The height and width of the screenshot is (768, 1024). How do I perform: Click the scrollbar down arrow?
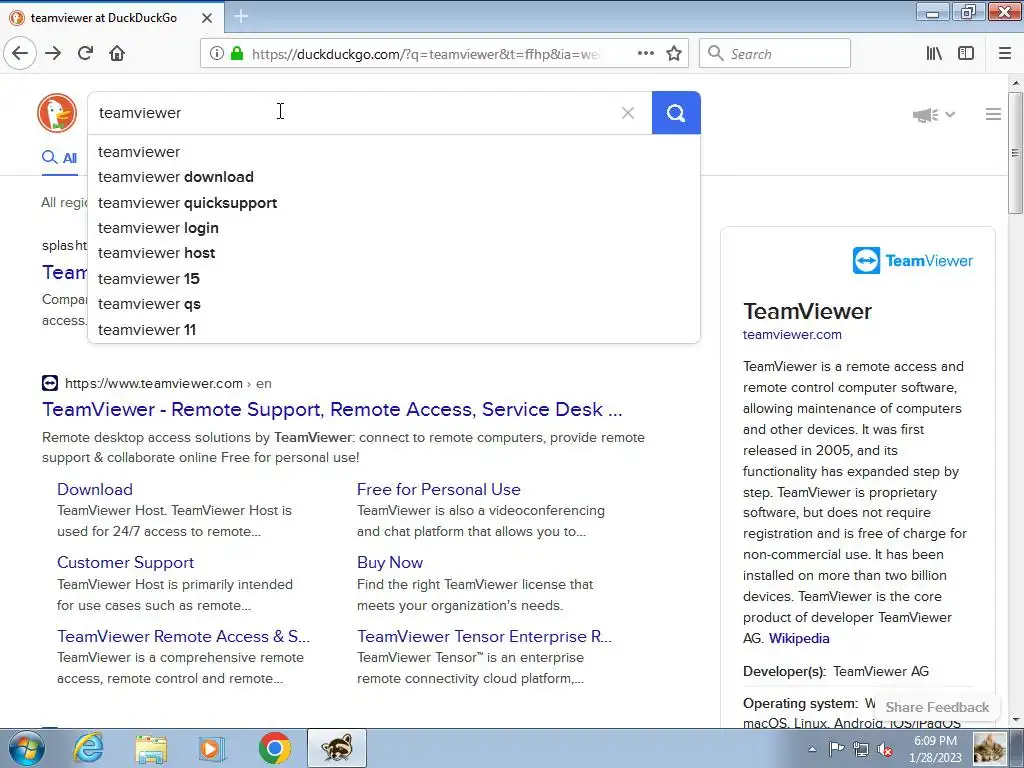1015,720
